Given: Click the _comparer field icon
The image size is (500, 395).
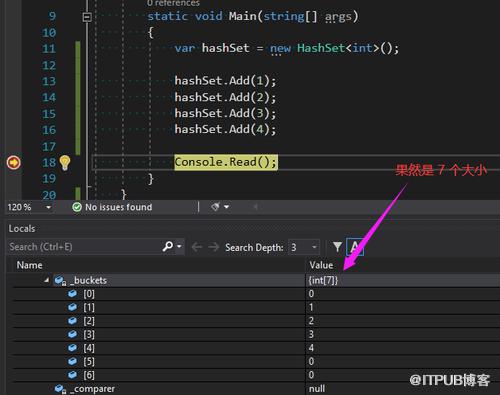Looking at the screenshot, I should click(x=60, y=389).
